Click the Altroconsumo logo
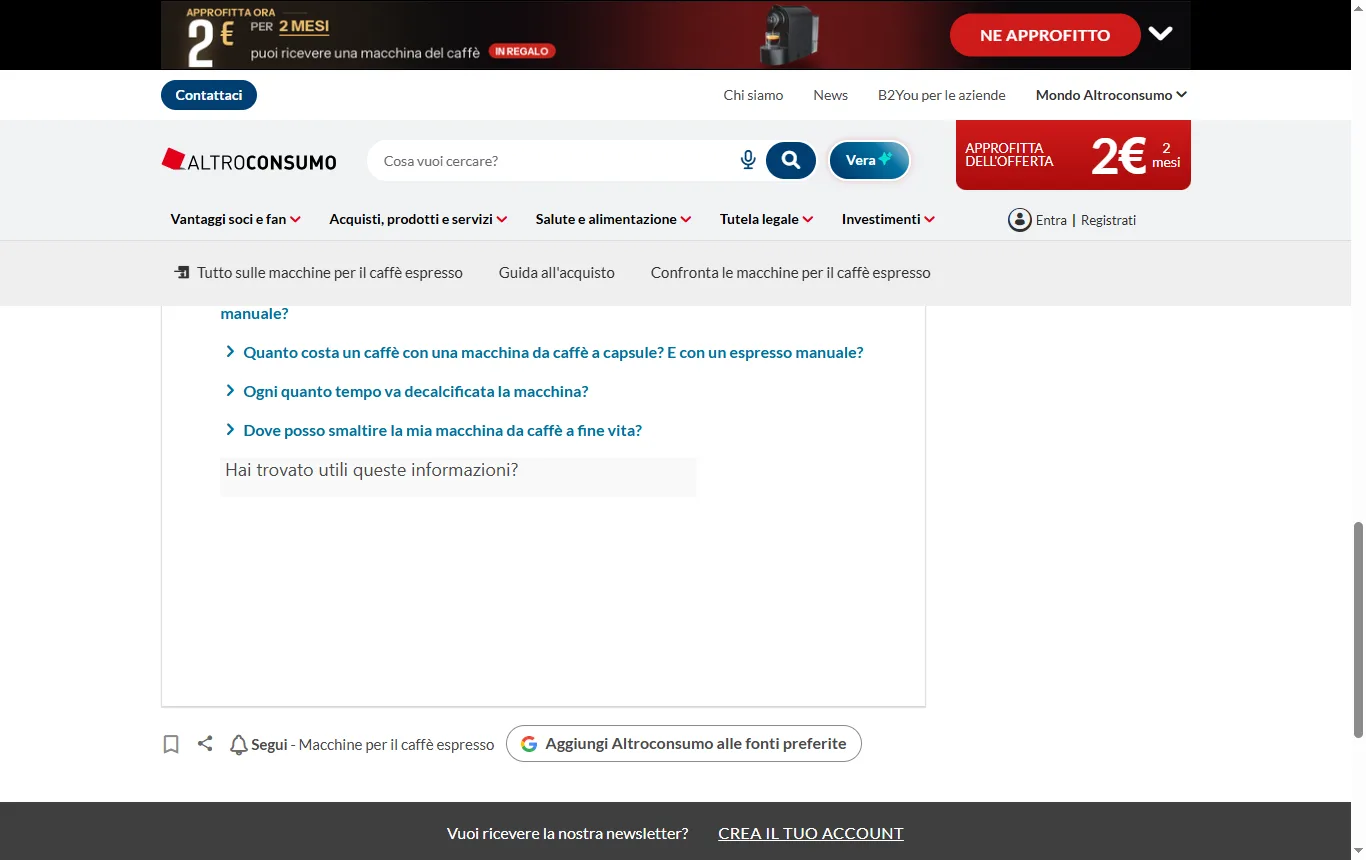This screenshot has width=1366, height=860. (x=249, y=160)
